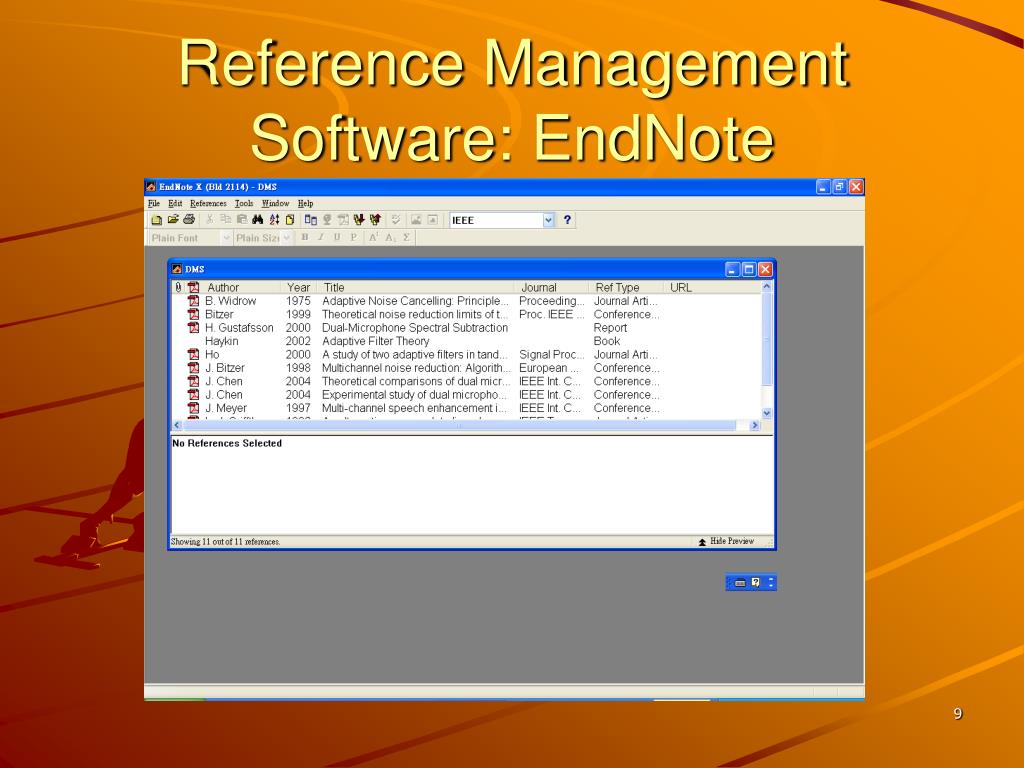The image size is (1024, 768).
Task: Select J. Bitzer 1998 reference
Action: pos(466,368)
